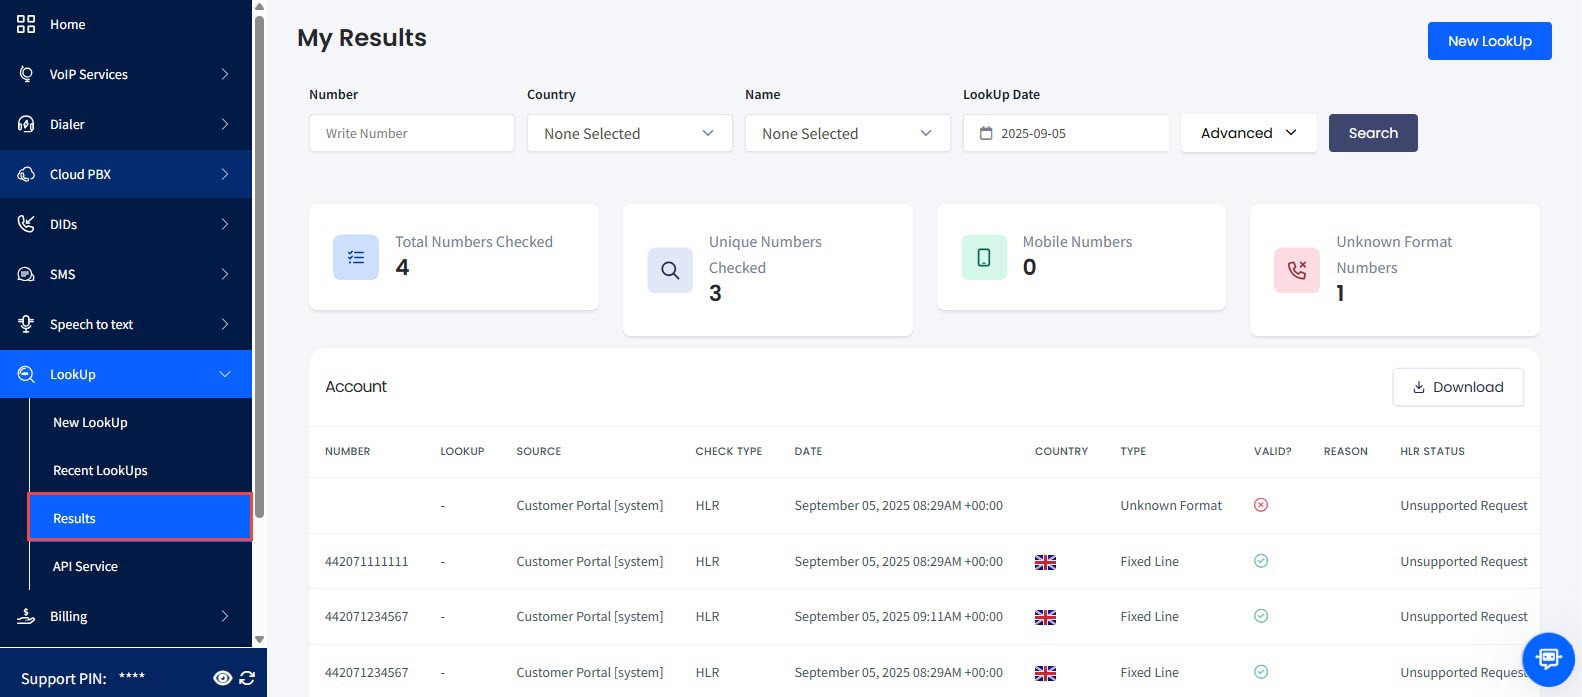The image size is (1582, 697).
Task: Click the blue New LookUp button
Action: [x=1489, y=41]
